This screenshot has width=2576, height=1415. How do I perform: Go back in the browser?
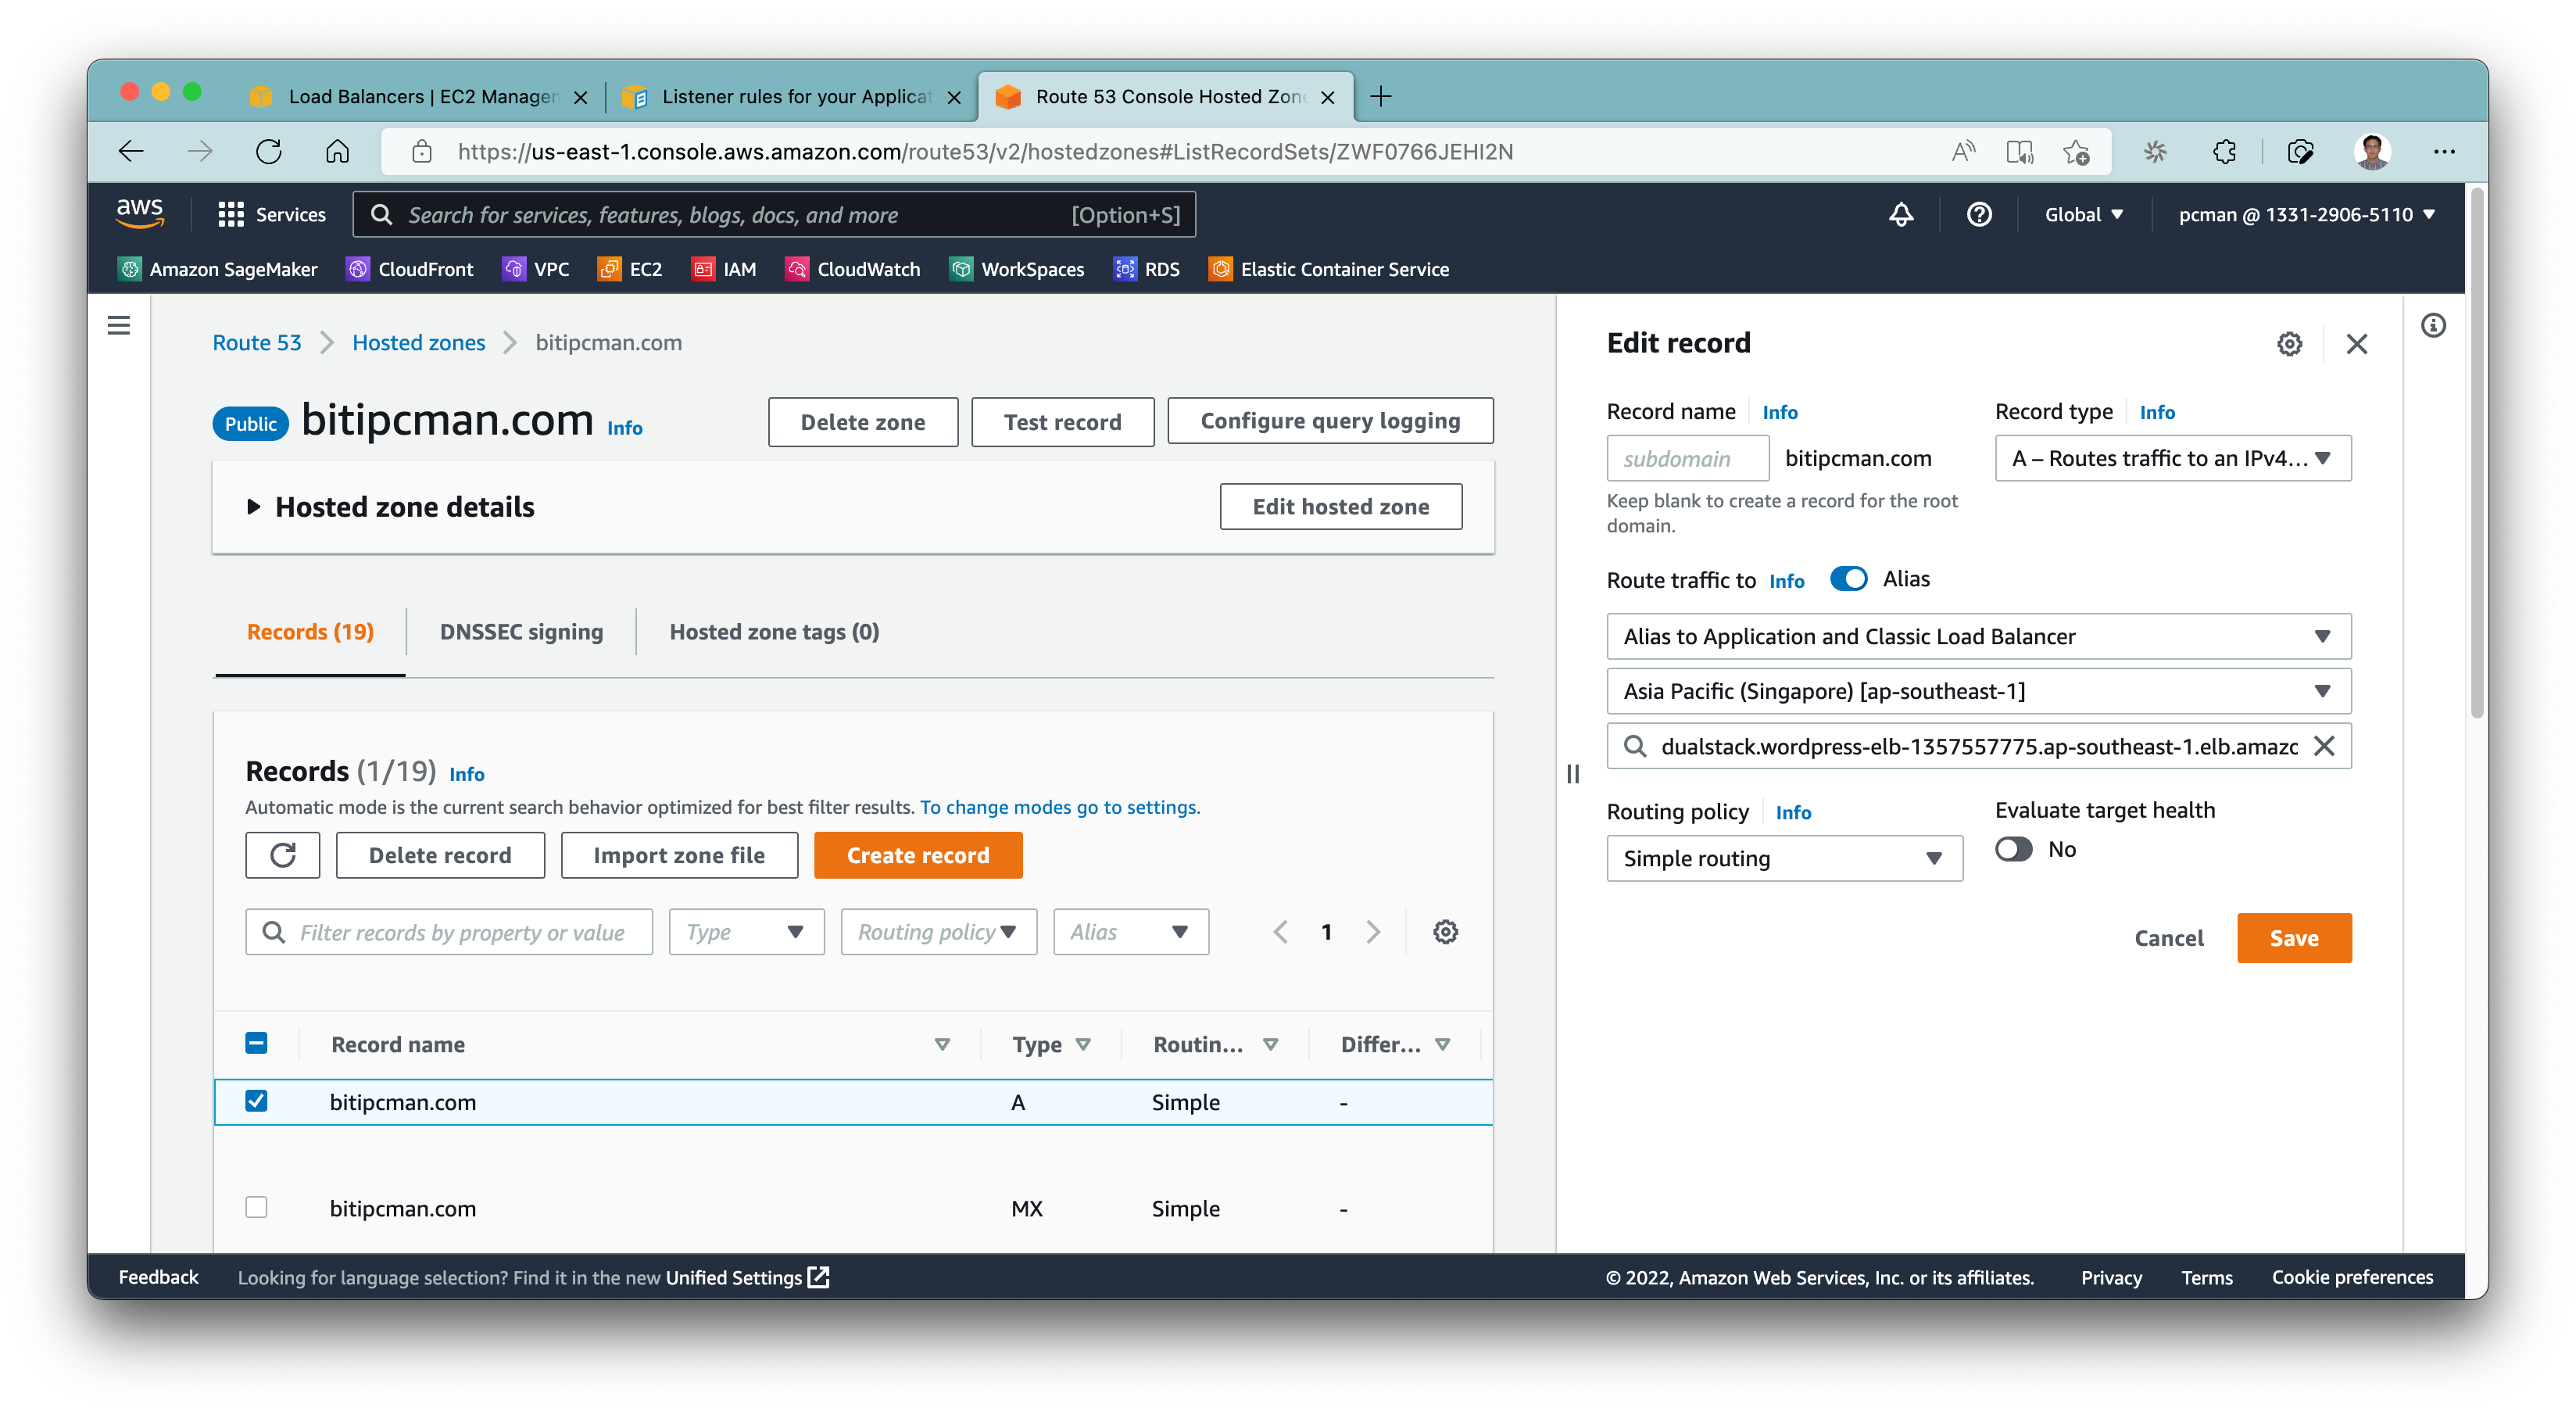point(131,152)
